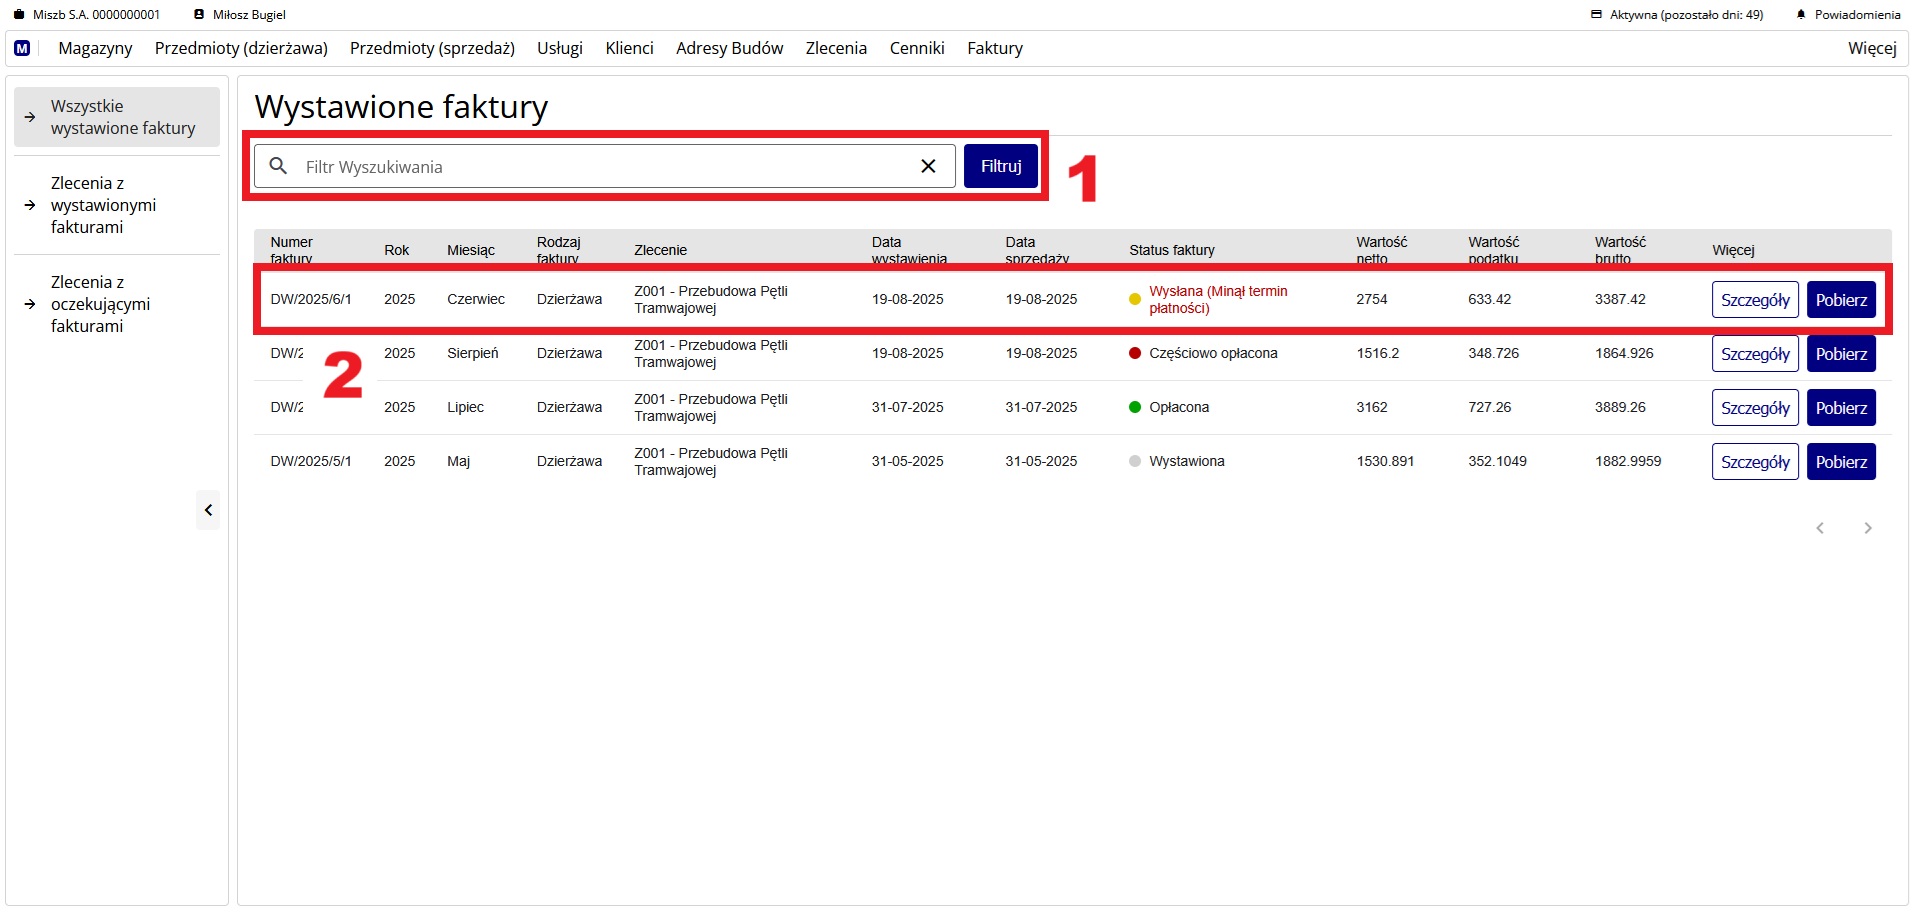Clear the search filter with X icon
The height and width of the screenshot is (912, 1914).
coord(928,166)
